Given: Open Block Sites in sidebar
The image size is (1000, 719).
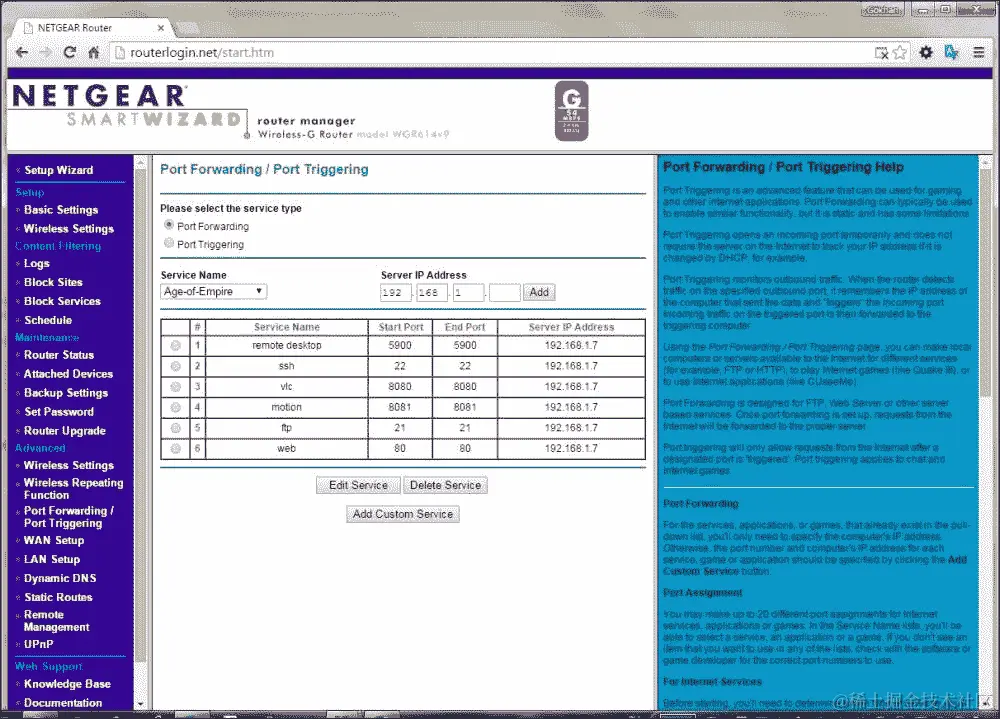Looking at the screenshot, I should point(54,282).
